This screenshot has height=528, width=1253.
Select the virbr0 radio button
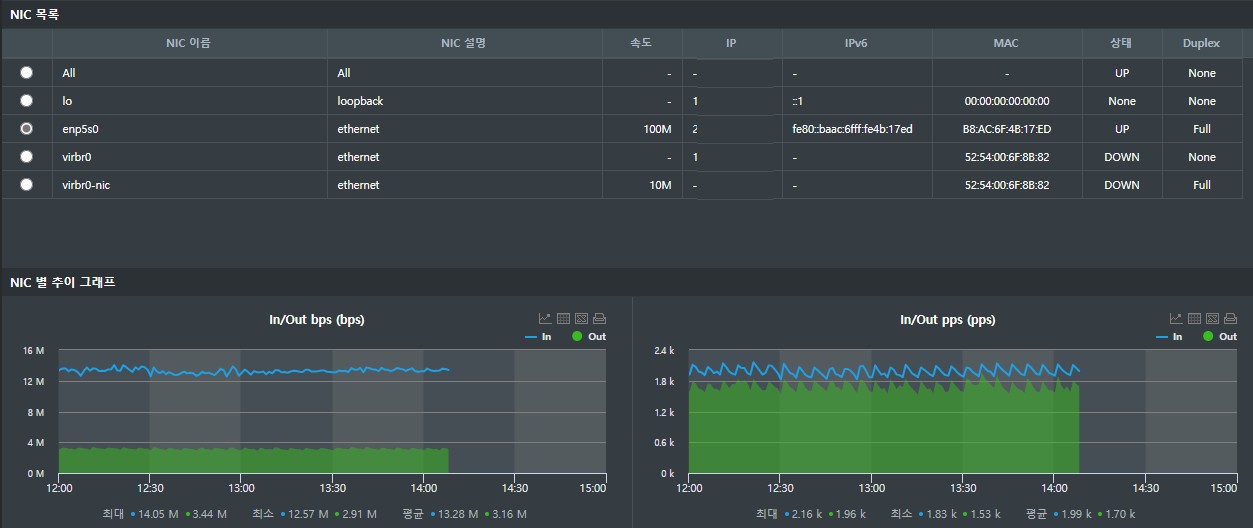click(x=27, y=157)
